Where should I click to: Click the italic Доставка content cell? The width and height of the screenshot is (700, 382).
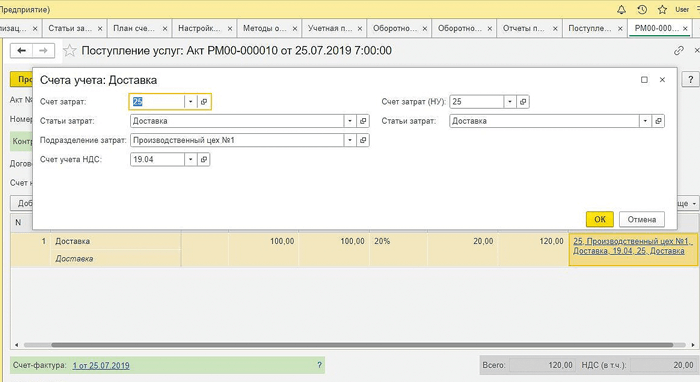116,258
